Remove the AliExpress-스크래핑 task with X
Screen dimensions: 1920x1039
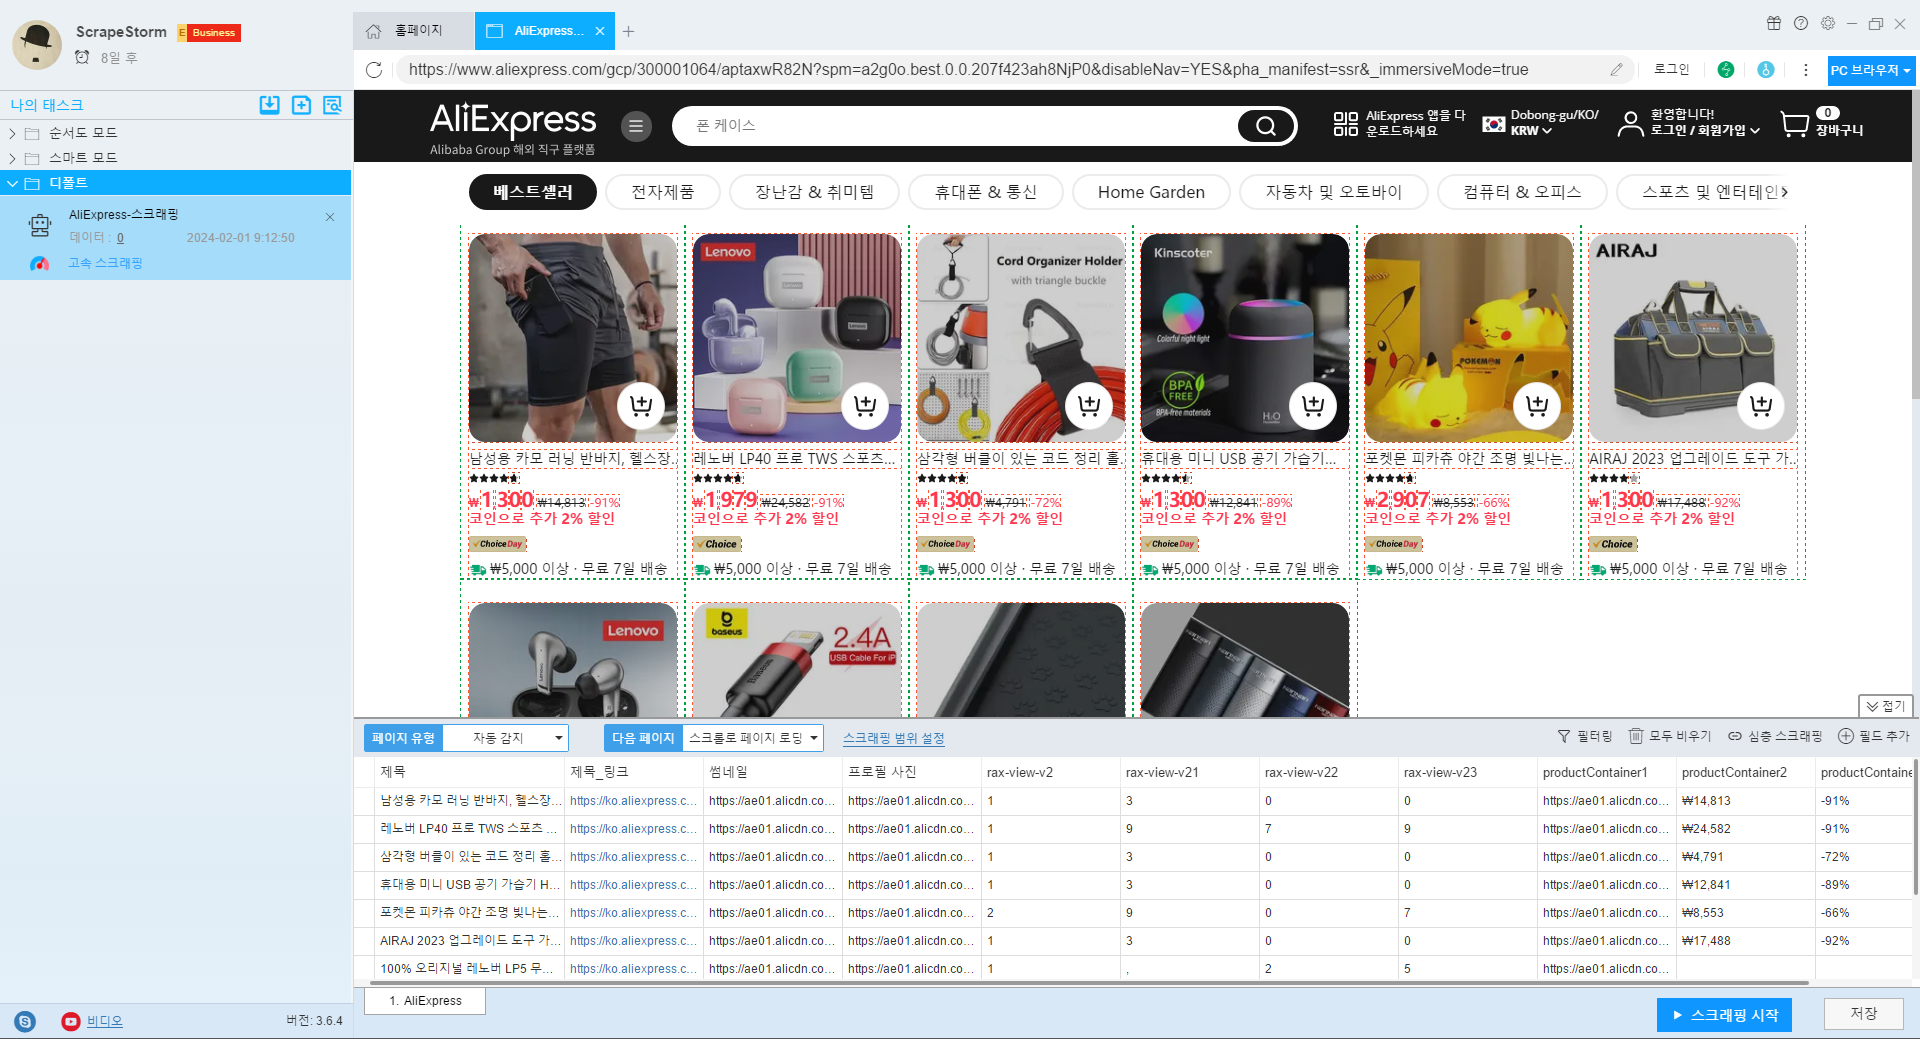point(330,217)
